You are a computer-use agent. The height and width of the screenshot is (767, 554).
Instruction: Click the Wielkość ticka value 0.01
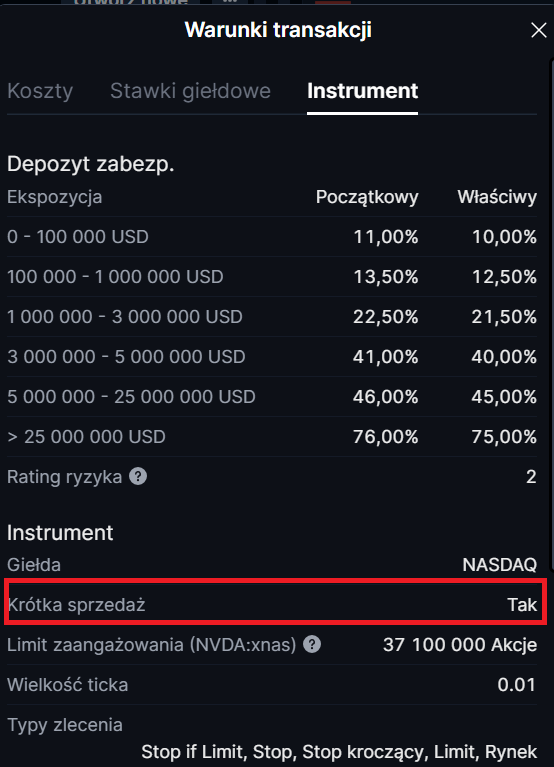517,685
